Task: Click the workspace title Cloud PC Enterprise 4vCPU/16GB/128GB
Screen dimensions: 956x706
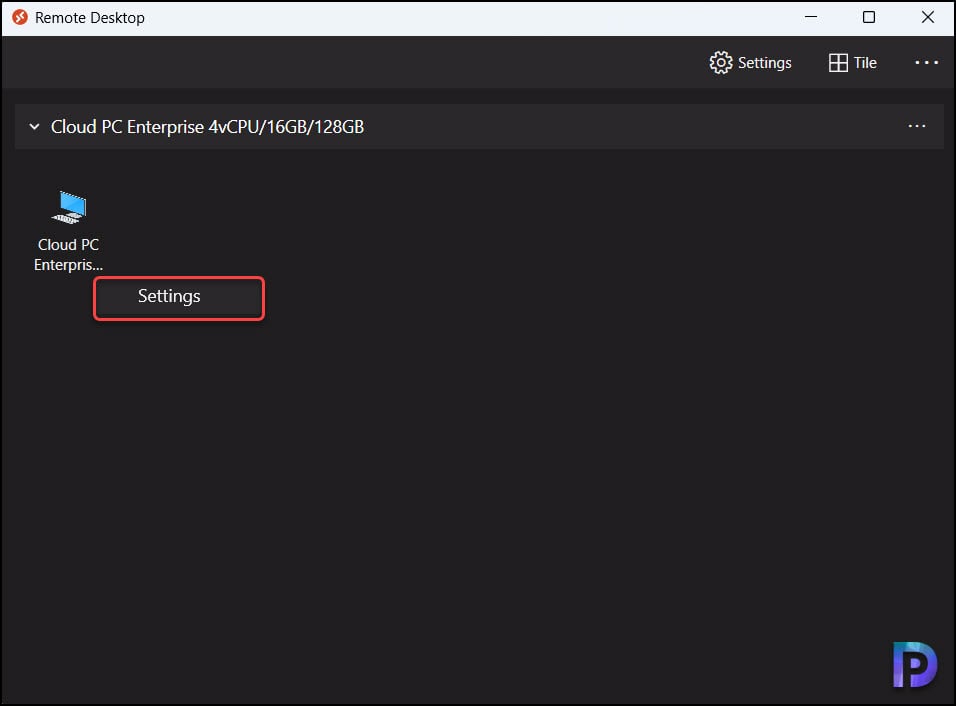Action: [207, 127]
